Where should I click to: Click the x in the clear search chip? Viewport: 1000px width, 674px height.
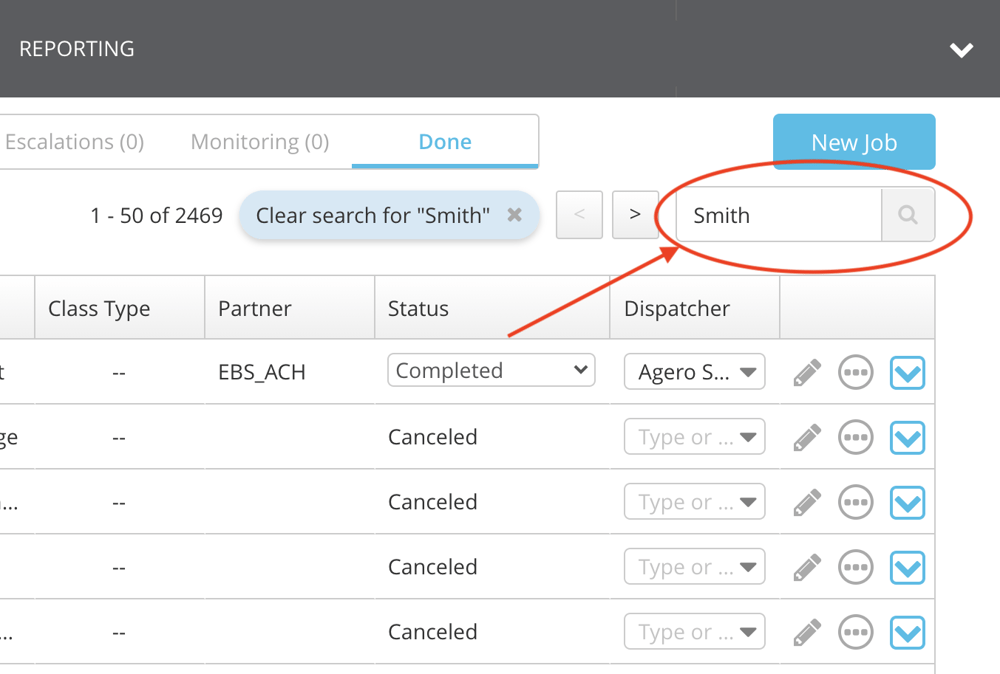(x=514, y=215)
